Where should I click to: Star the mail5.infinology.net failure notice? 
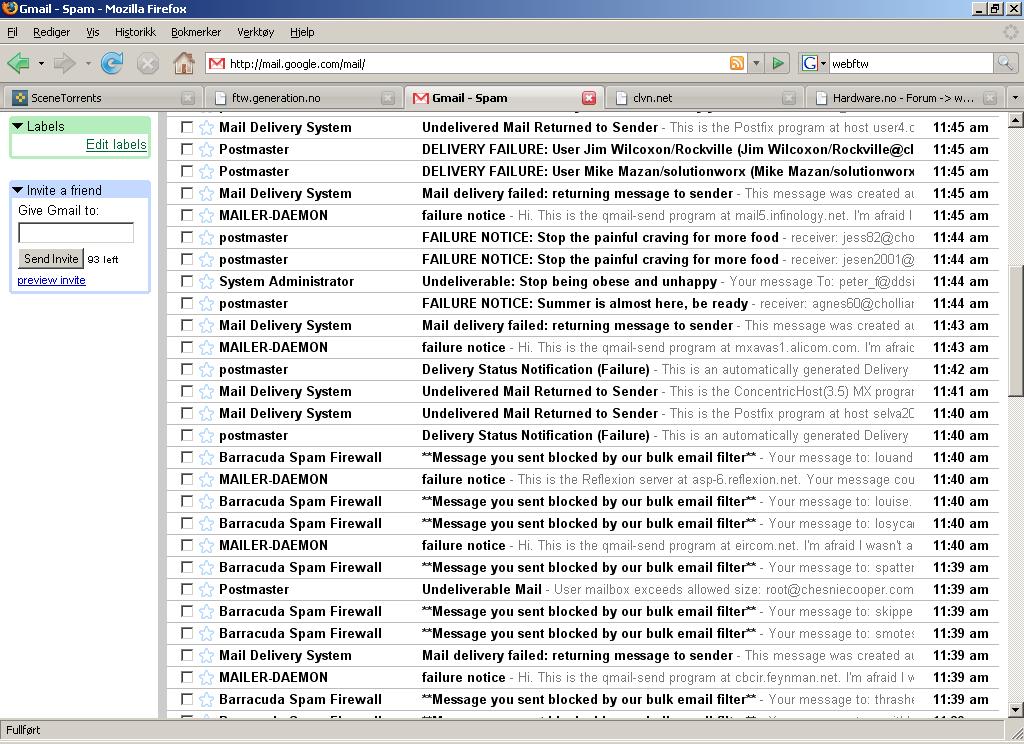click(206, 216)
